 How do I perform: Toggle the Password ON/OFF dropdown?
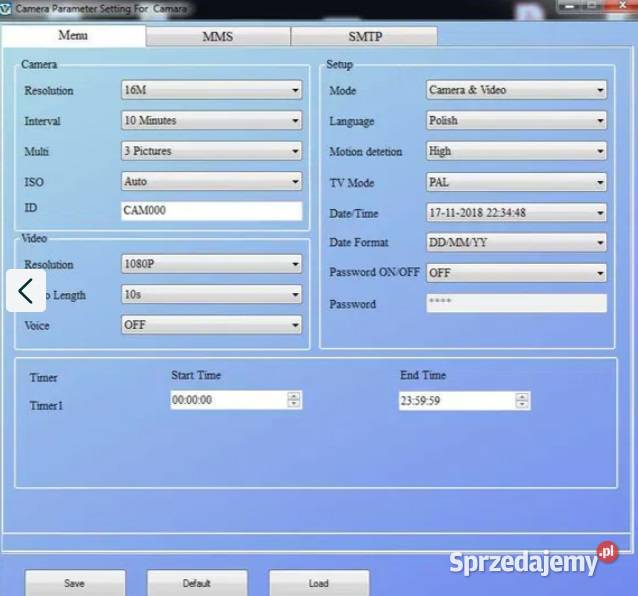pyautogui.click(x=516, y=272)
